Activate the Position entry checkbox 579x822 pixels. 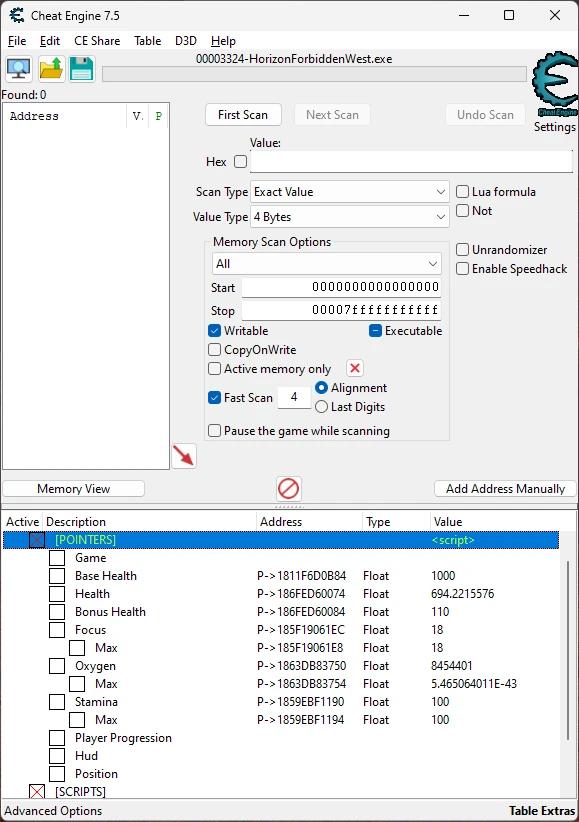point(57,774)
